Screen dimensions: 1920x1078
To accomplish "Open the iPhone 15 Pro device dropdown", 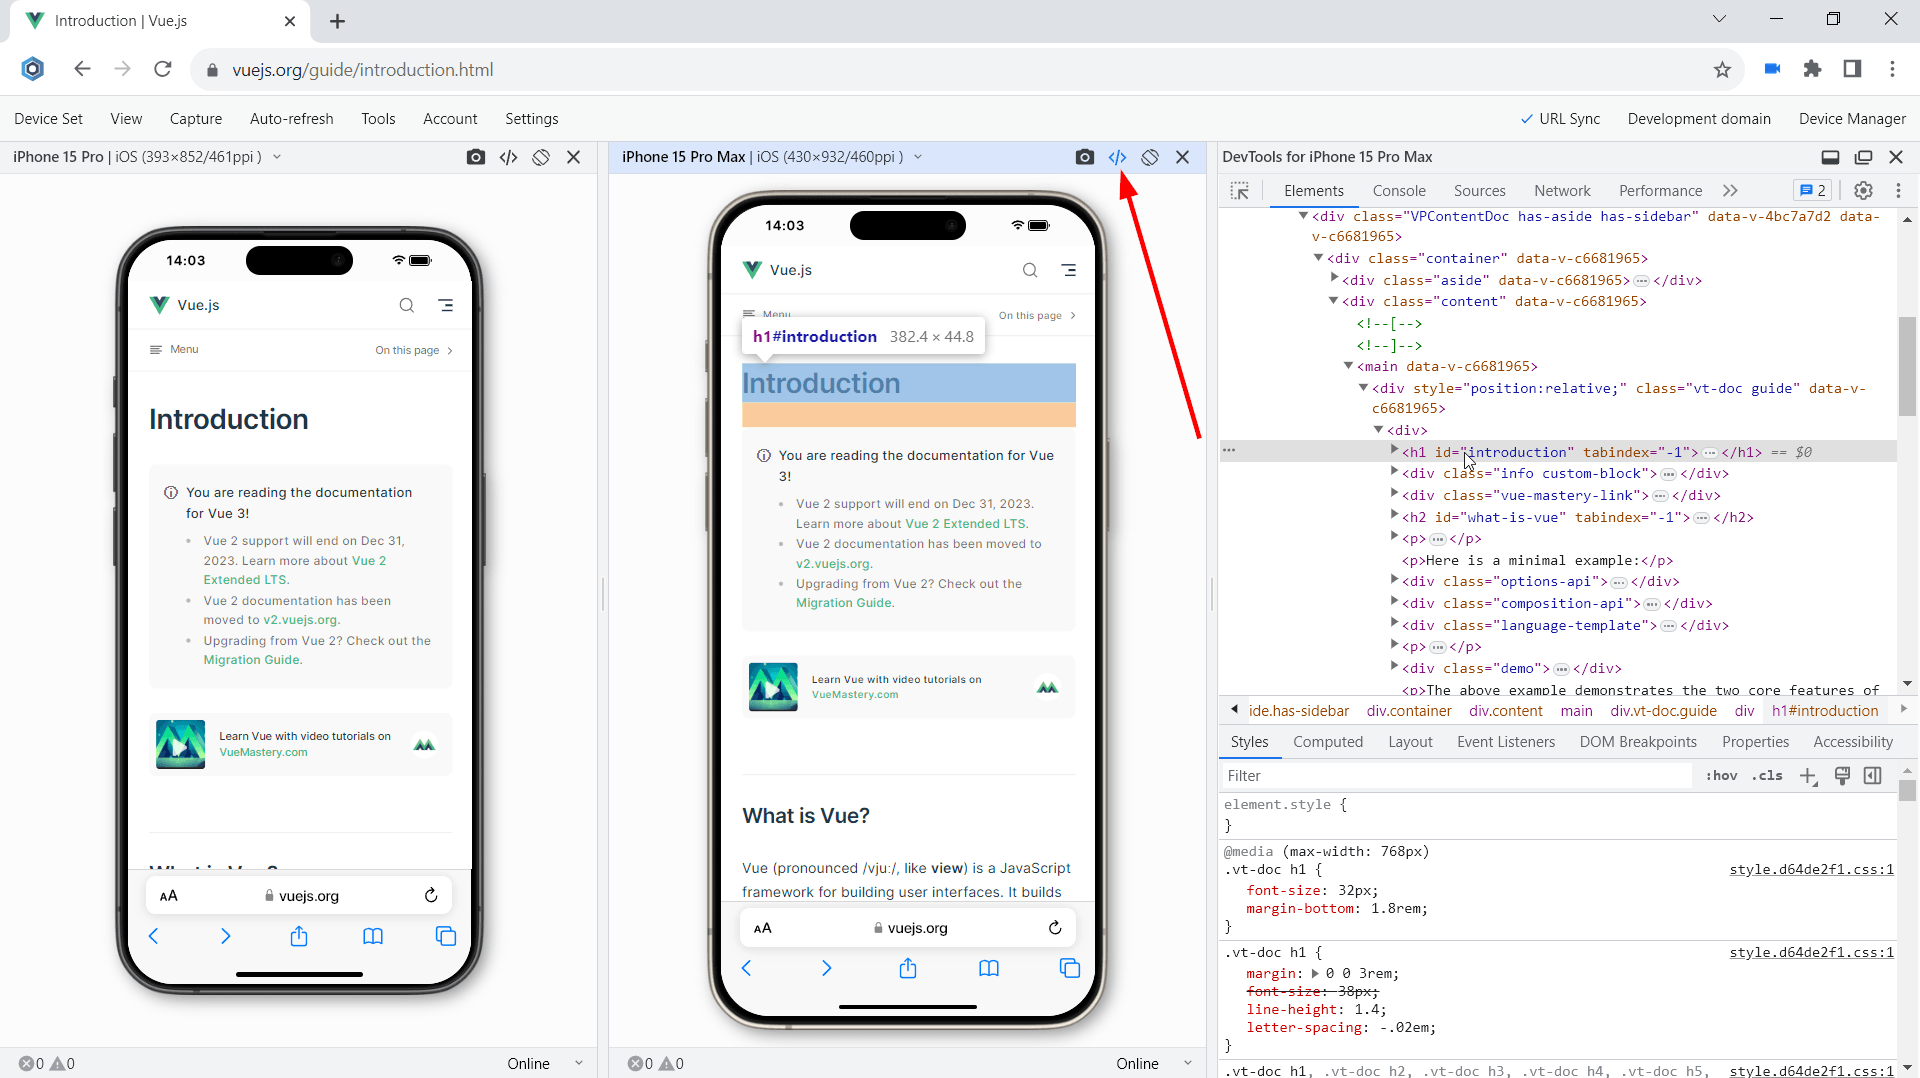I will pyautogui.click(x=277, y=156).
